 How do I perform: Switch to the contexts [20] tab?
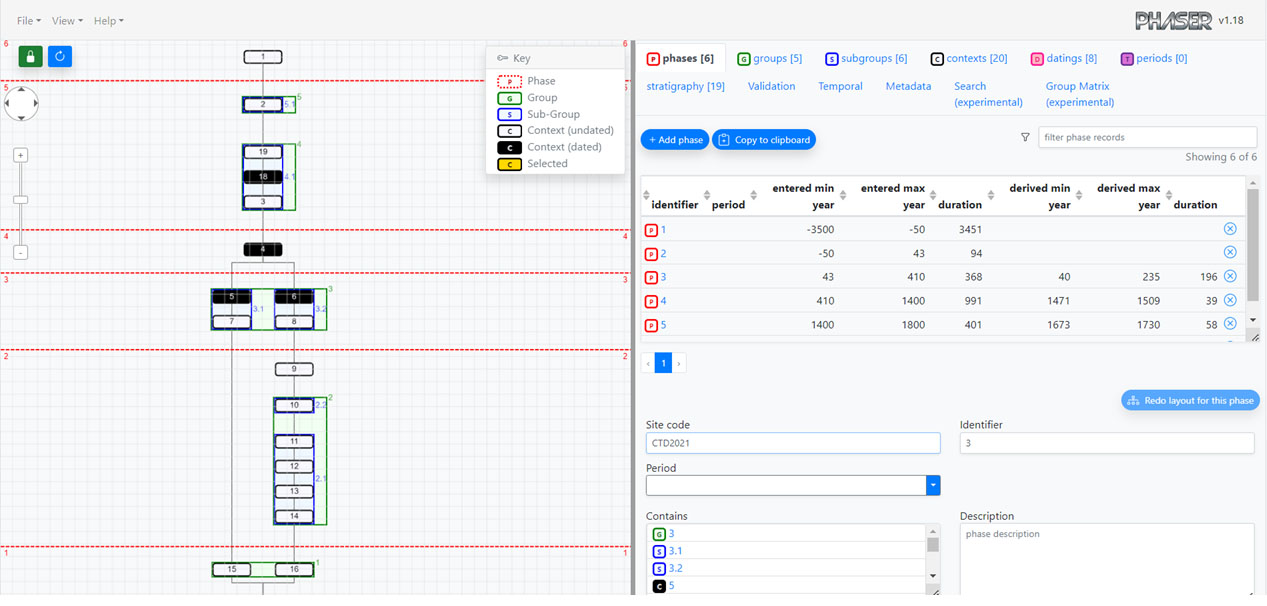pyautogui.click(x=968, y=59)
